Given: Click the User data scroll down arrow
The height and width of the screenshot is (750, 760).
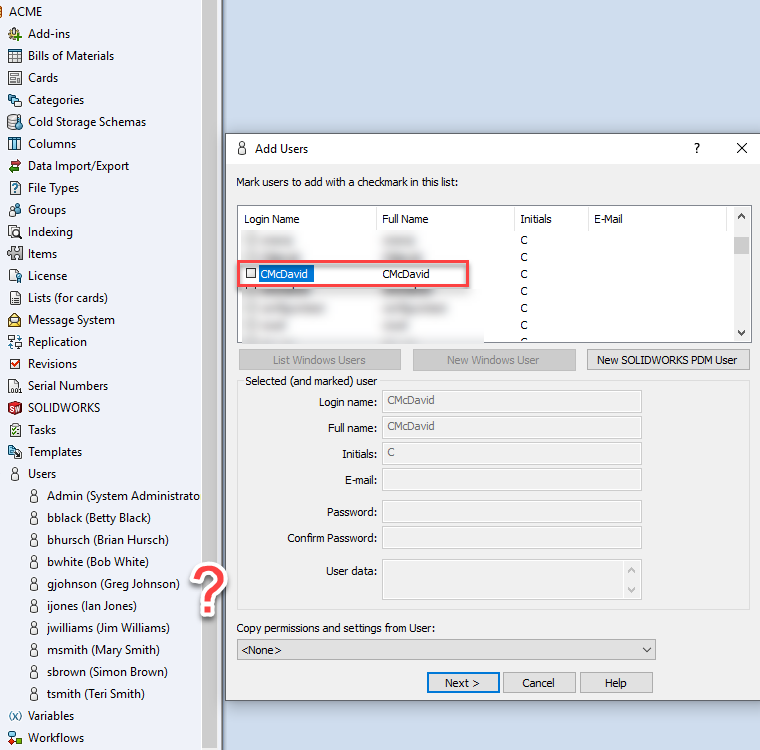Looking at the screenshot, I should click(x=631, y=590).
